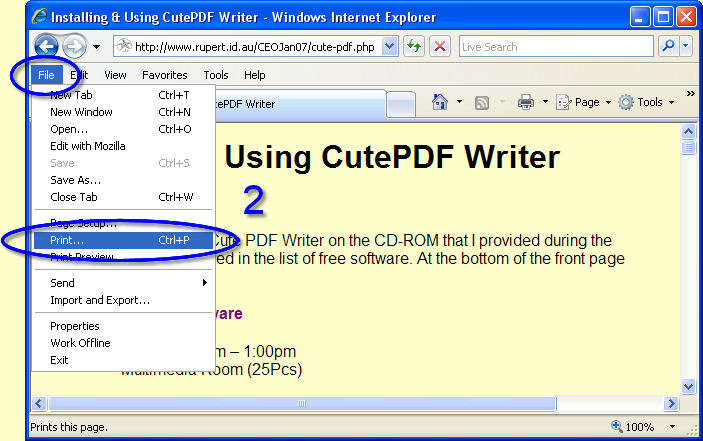Click the zoom magnifier icon in status bar
This screenshot has width=703, height=441.
click(x=617, y=426)
